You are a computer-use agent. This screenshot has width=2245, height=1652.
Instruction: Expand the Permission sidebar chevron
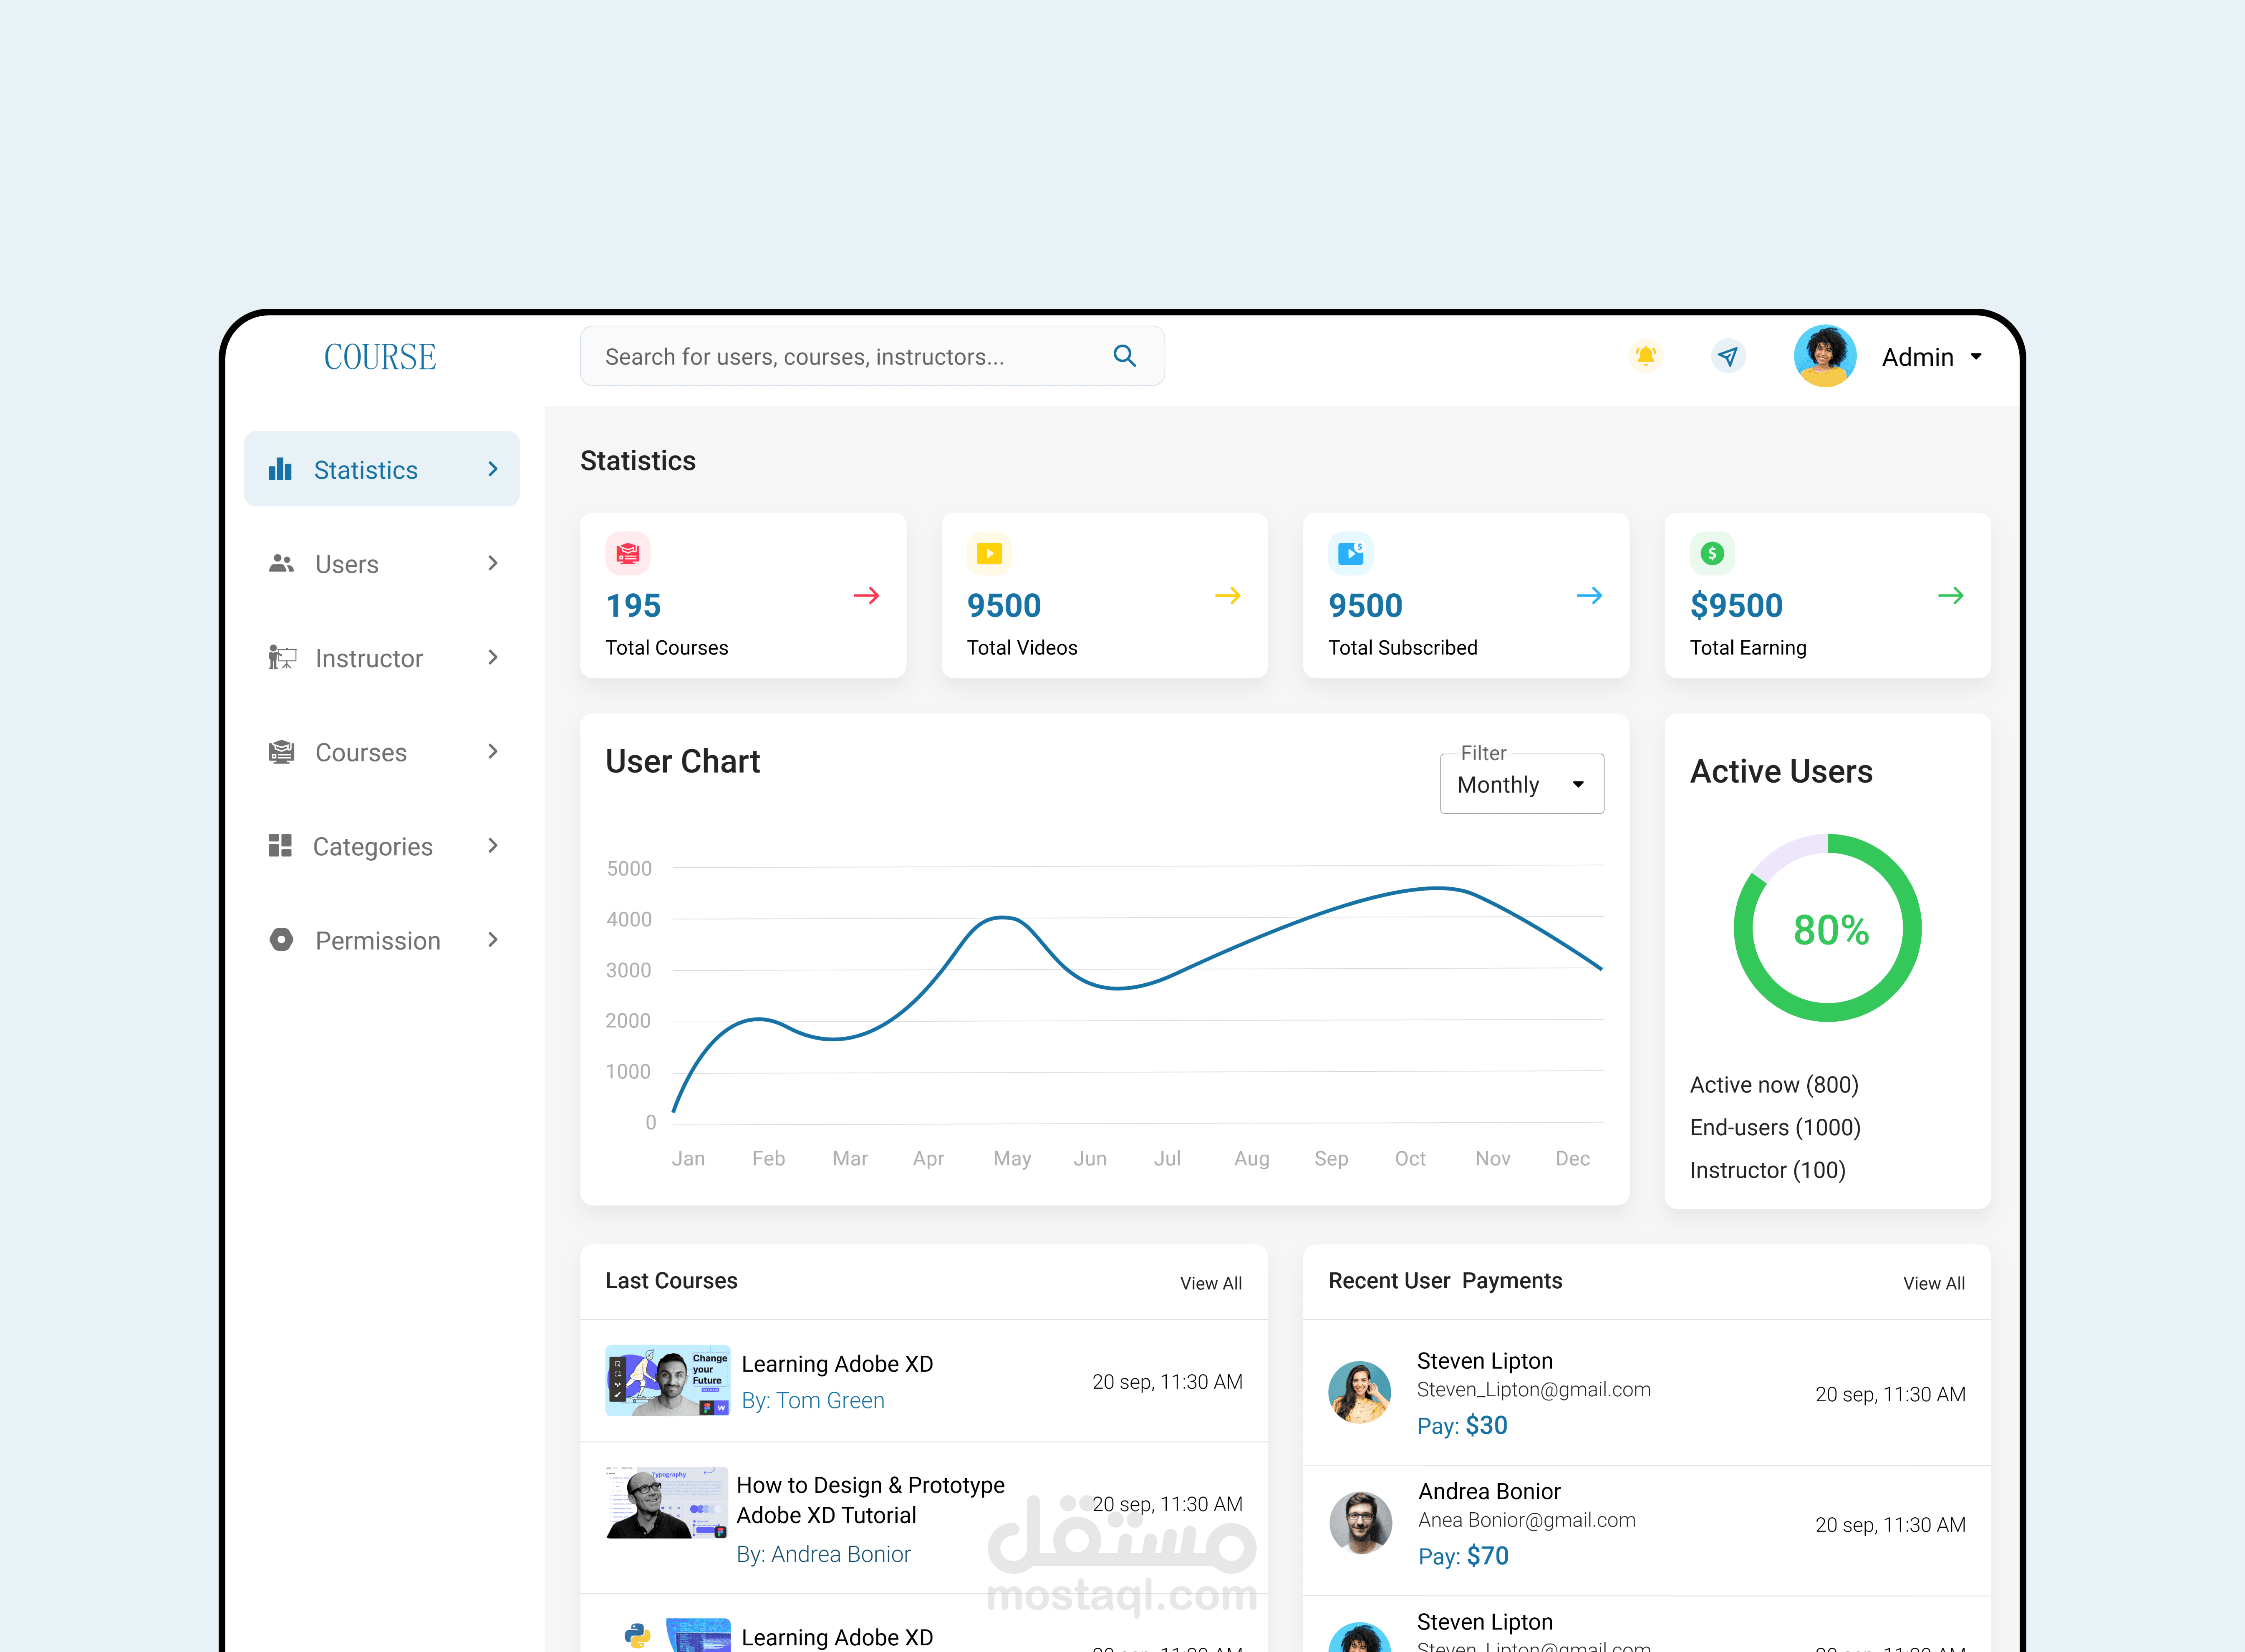492,940
